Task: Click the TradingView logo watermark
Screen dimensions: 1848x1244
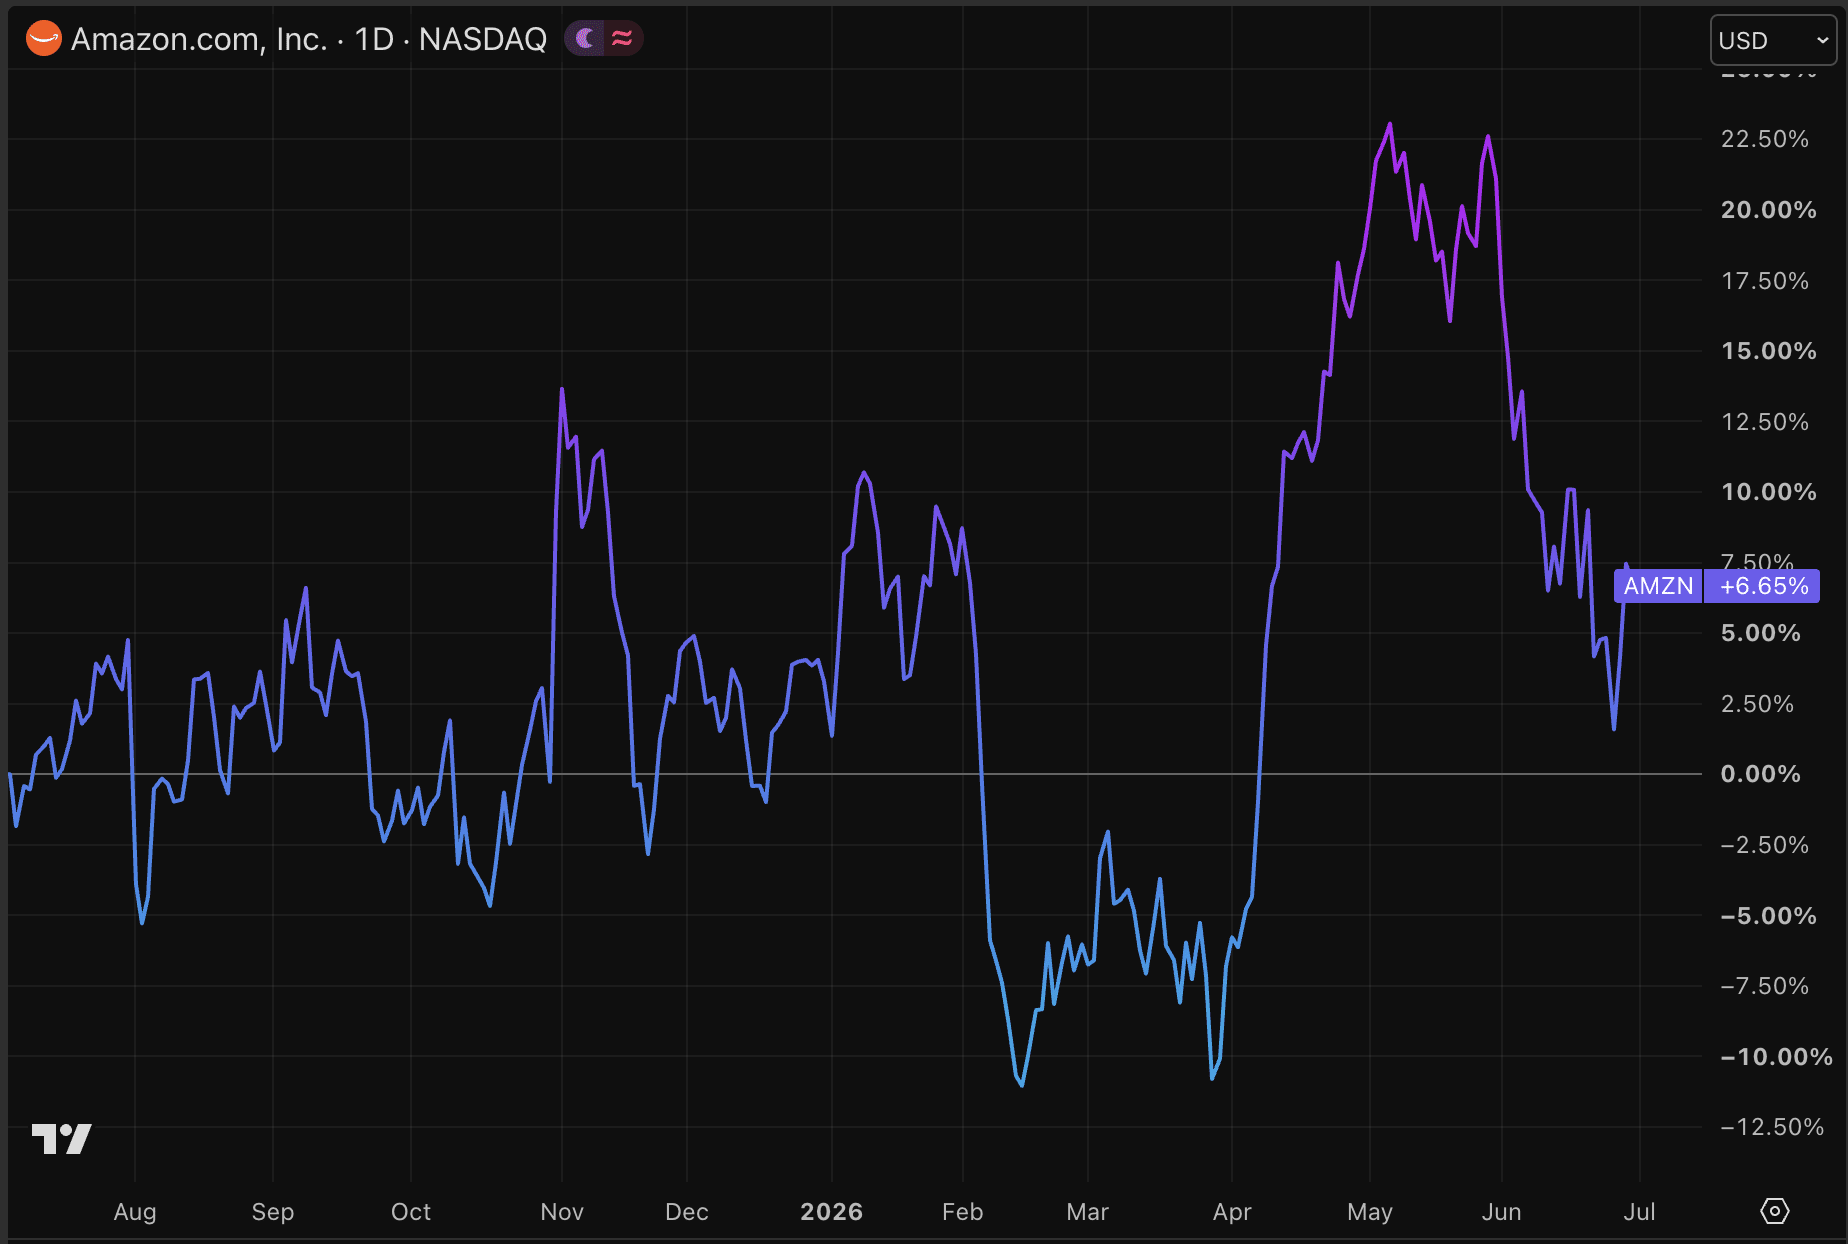Action: 62,1138
